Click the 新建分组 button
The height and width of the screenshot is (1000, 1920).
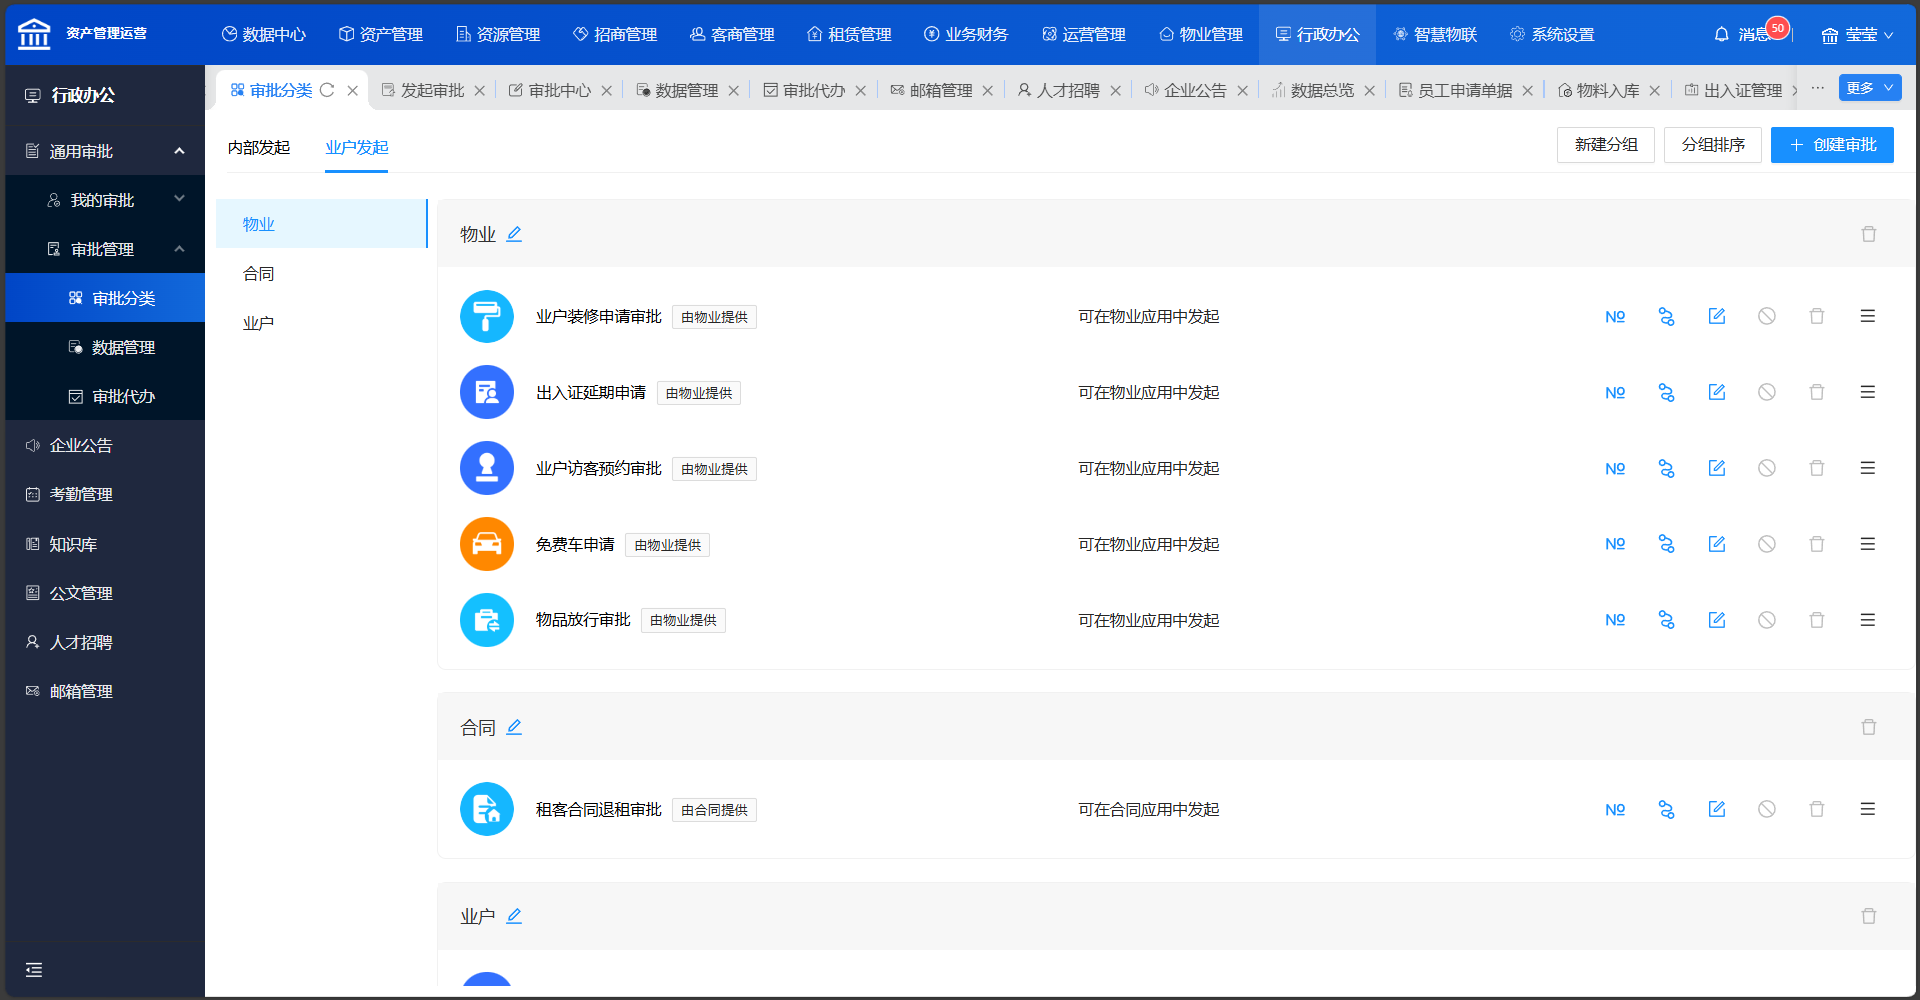[x=1605, y=145]
